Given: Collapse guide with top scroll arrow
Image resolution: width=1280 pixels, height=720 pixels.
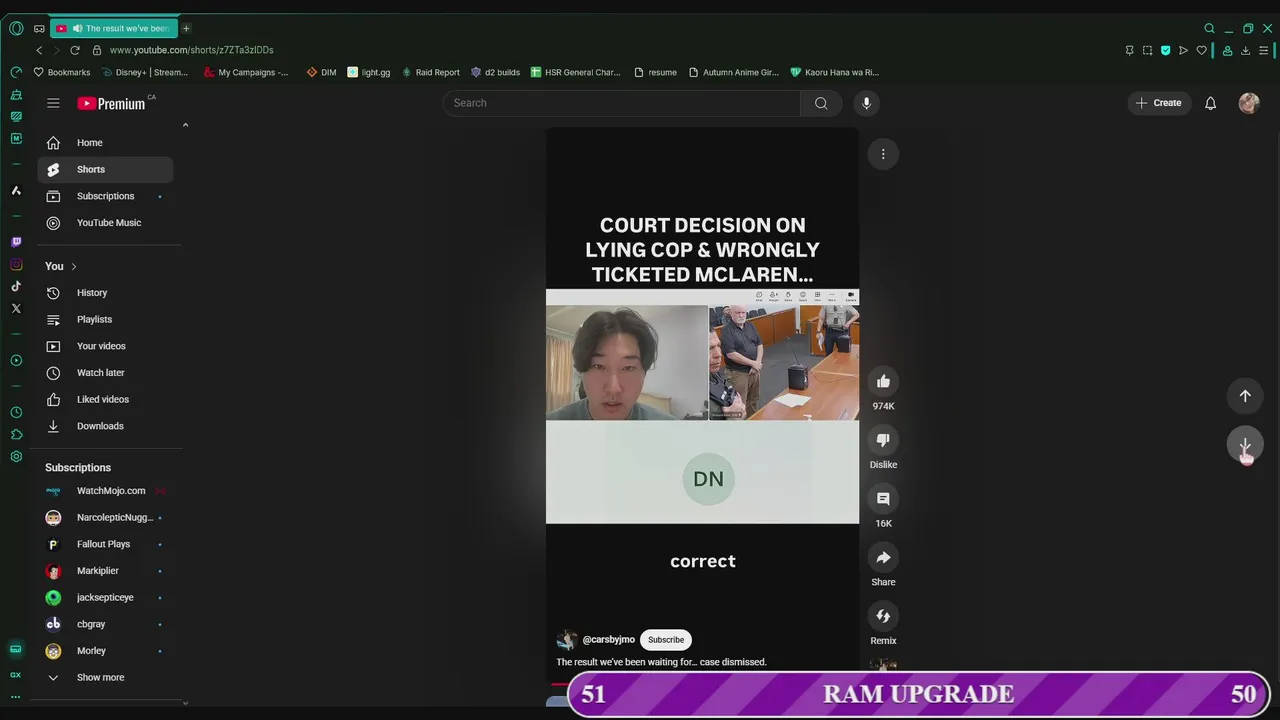Looking at the screenshot, I should [185, 125].
